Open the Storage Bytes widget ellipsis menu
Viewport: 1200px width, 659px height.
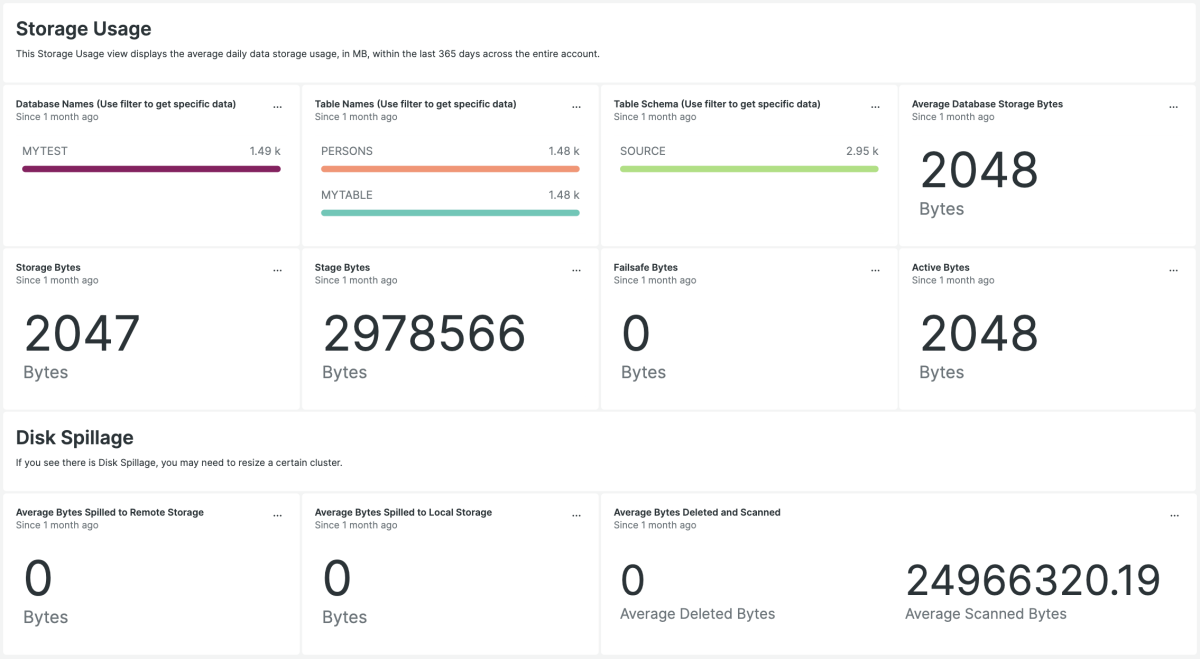278,270
